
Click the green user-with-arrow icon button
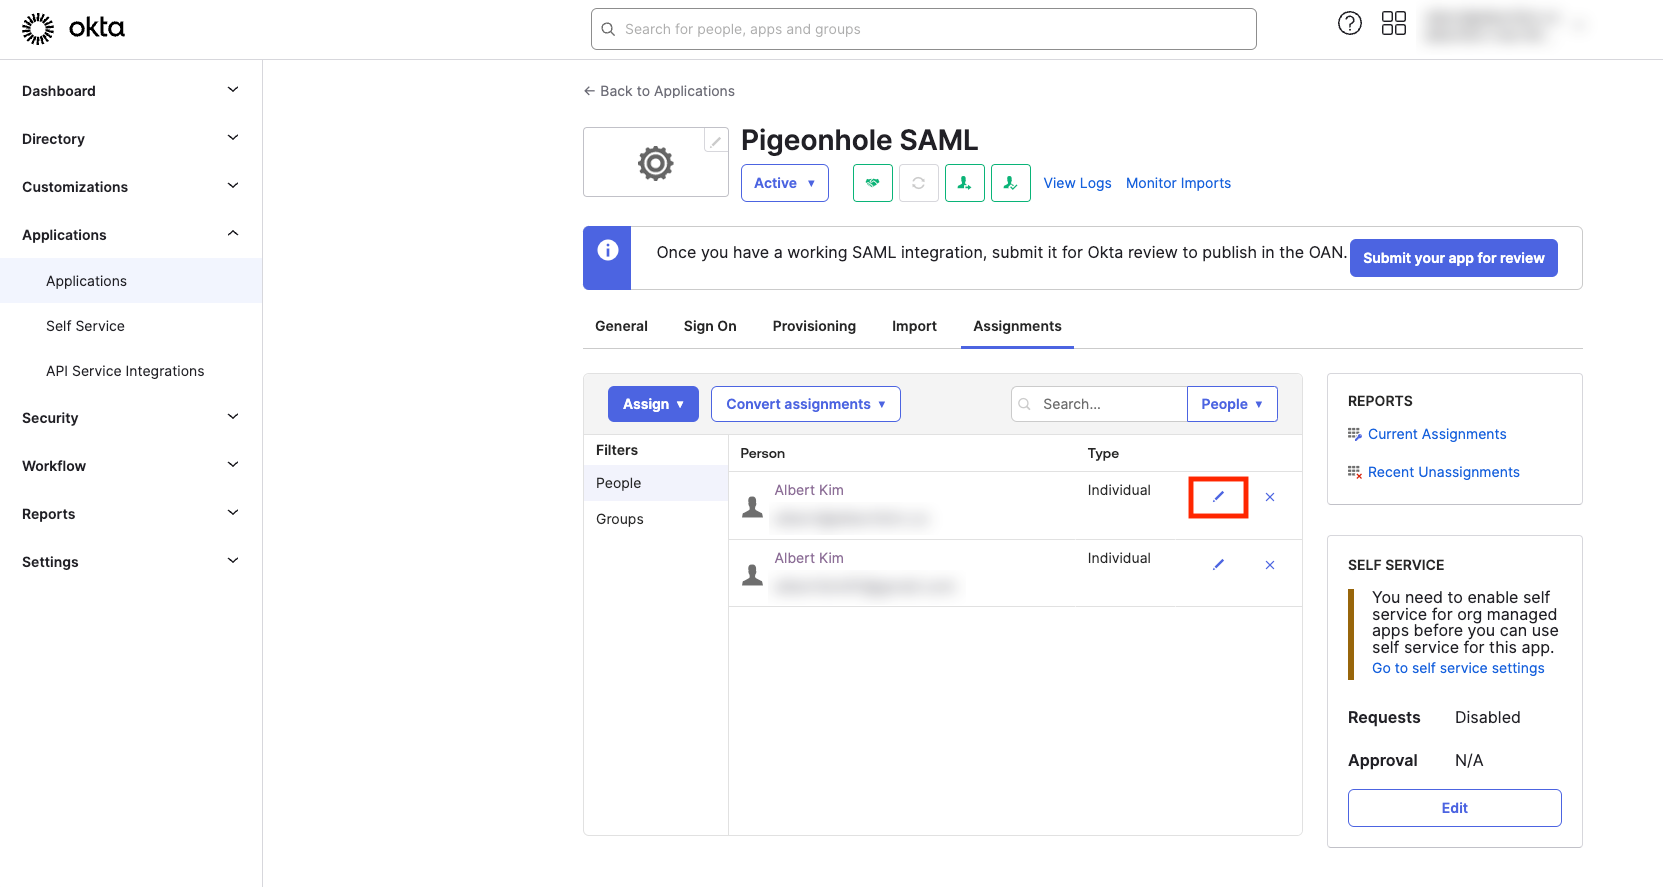[965, 183]
